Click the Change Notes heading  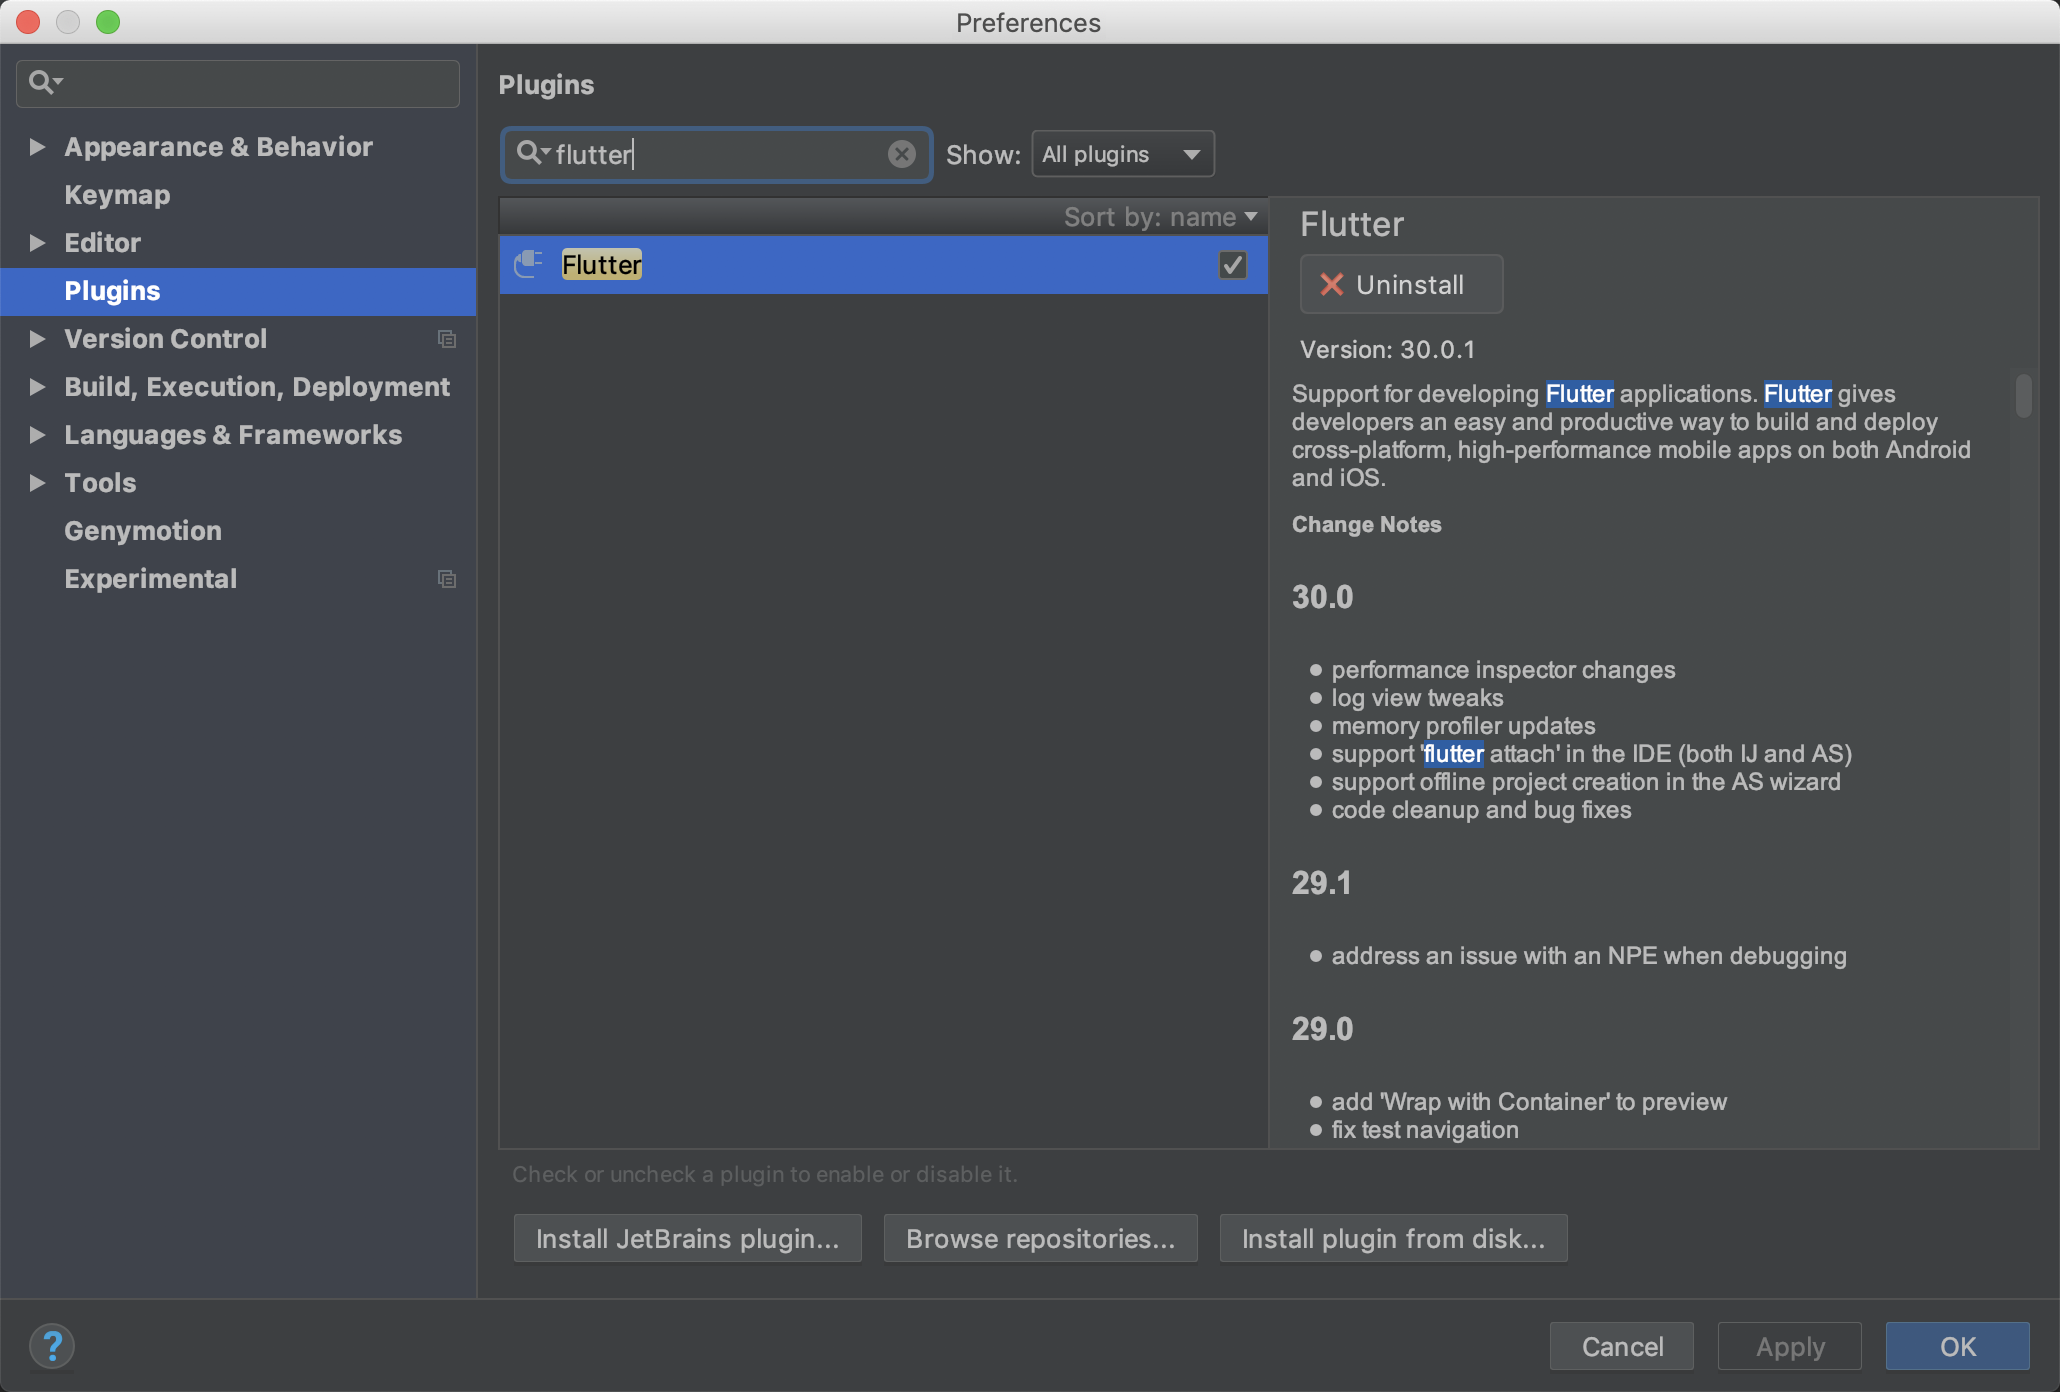click(x=1366, y=525)
